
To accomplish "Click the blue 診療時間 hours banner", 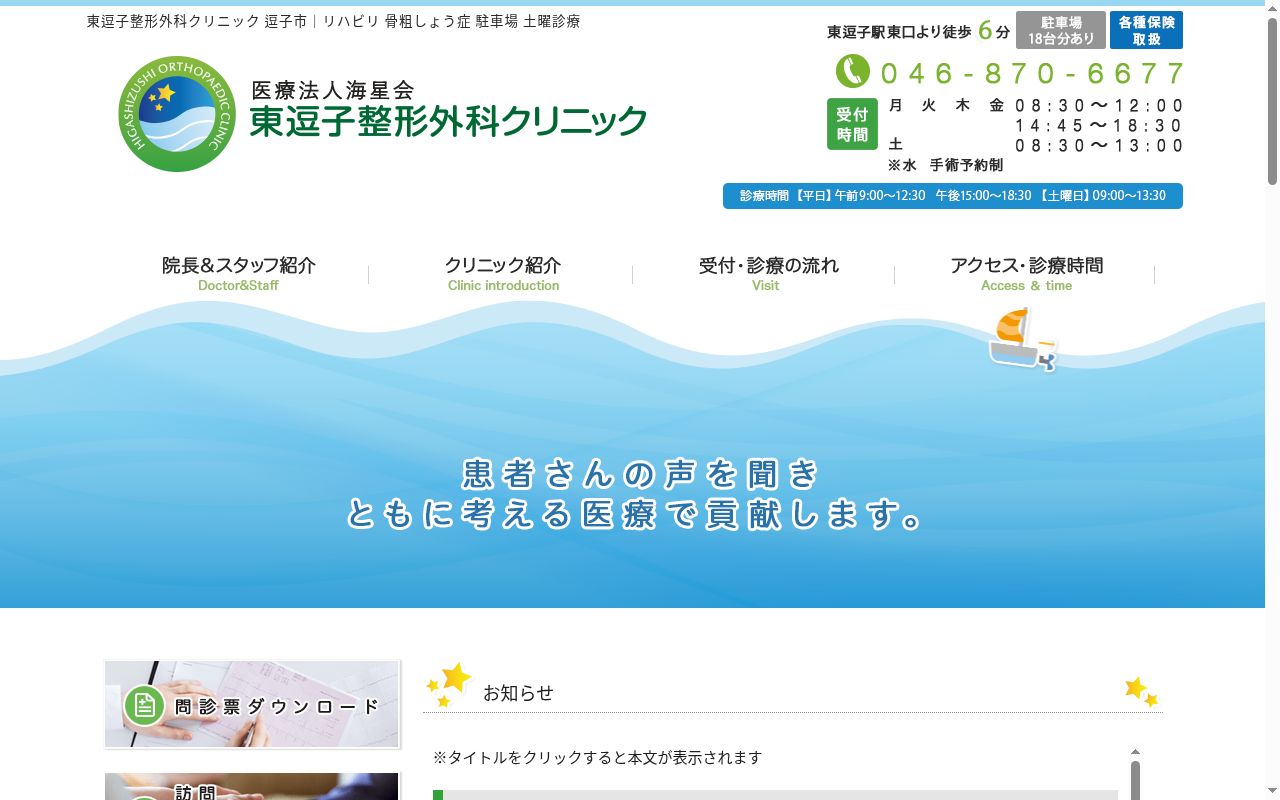I will [x=953, y=196].
